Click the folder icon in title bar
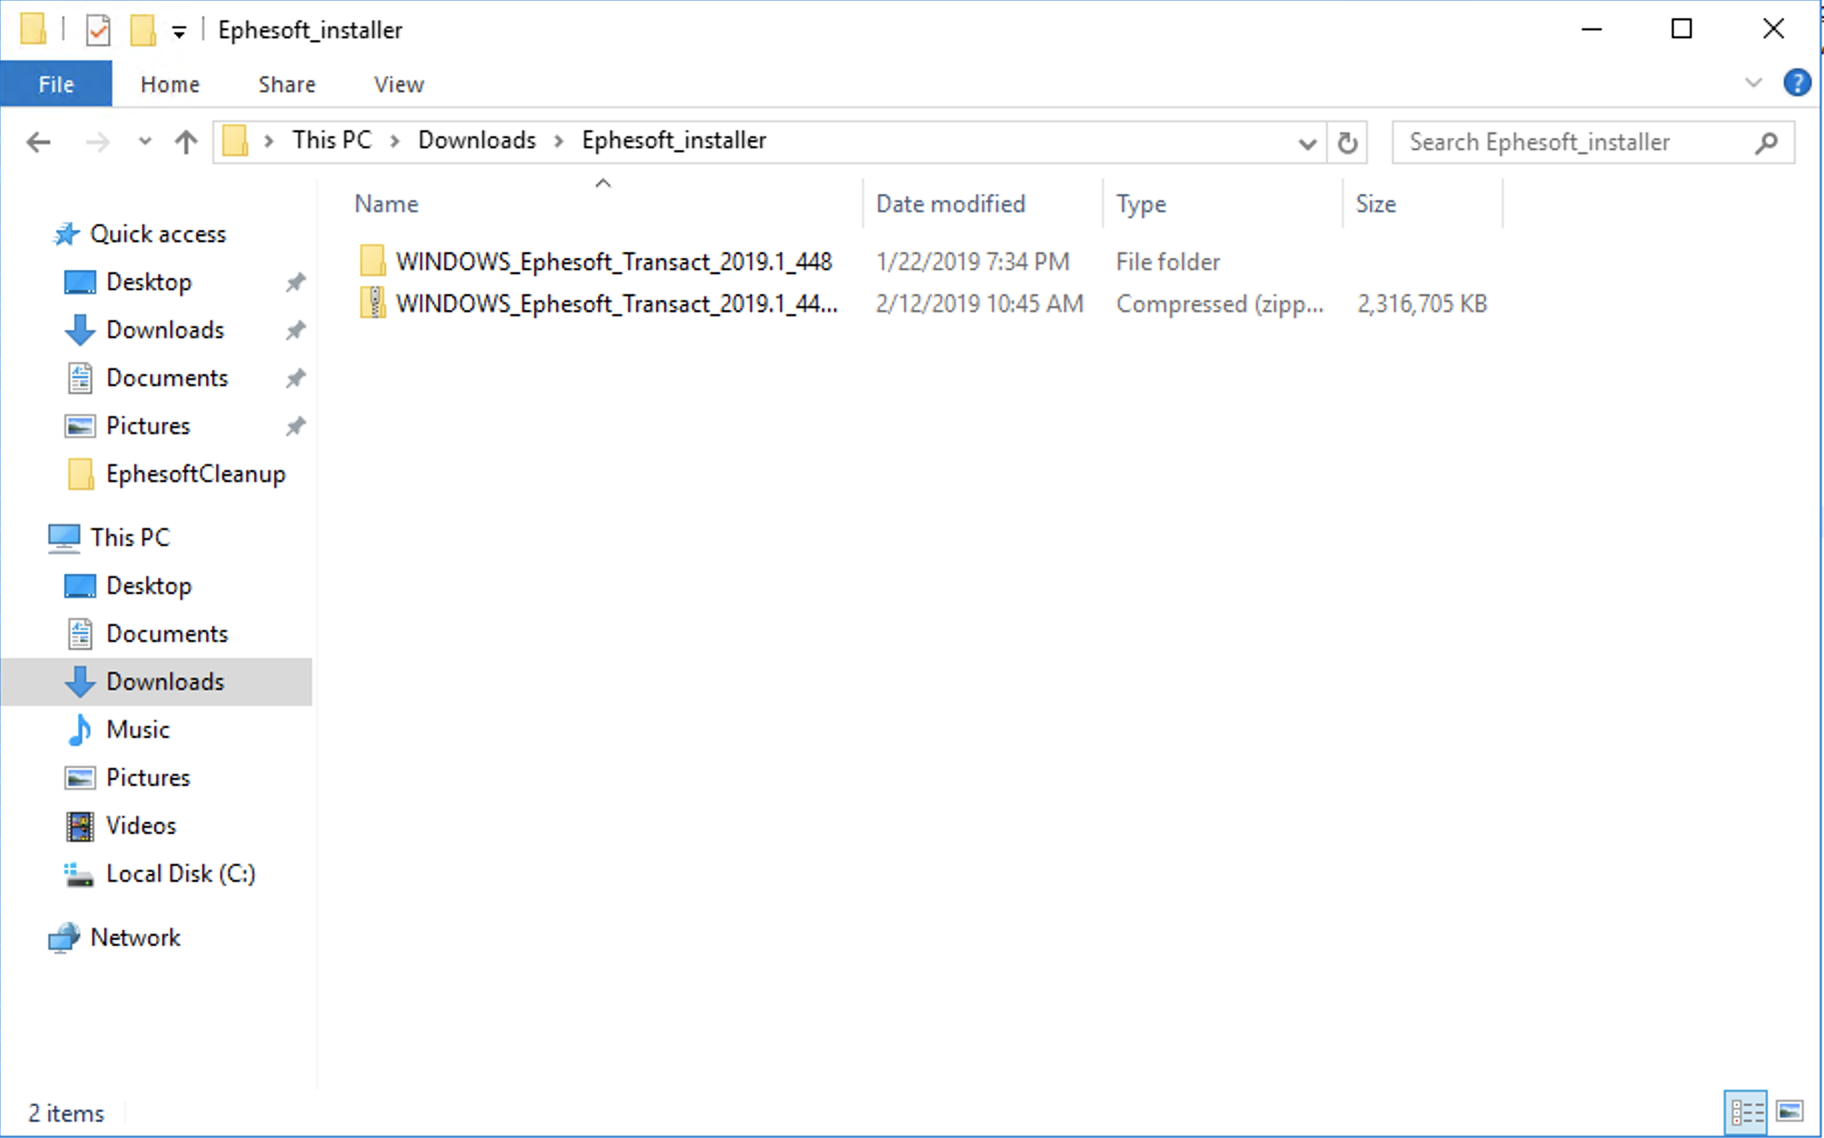 pyautogui.click(x=33, y=29)
